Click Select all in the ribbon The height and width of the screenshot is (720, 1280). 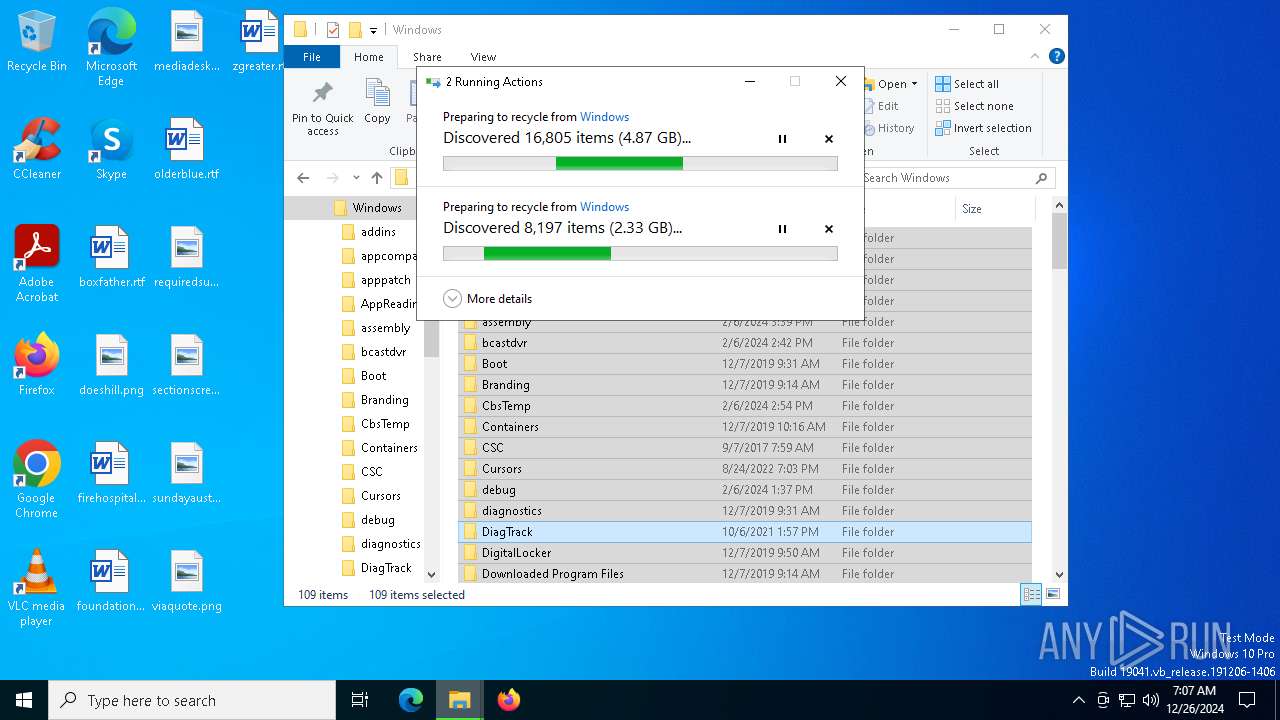(x=966, y=84)
